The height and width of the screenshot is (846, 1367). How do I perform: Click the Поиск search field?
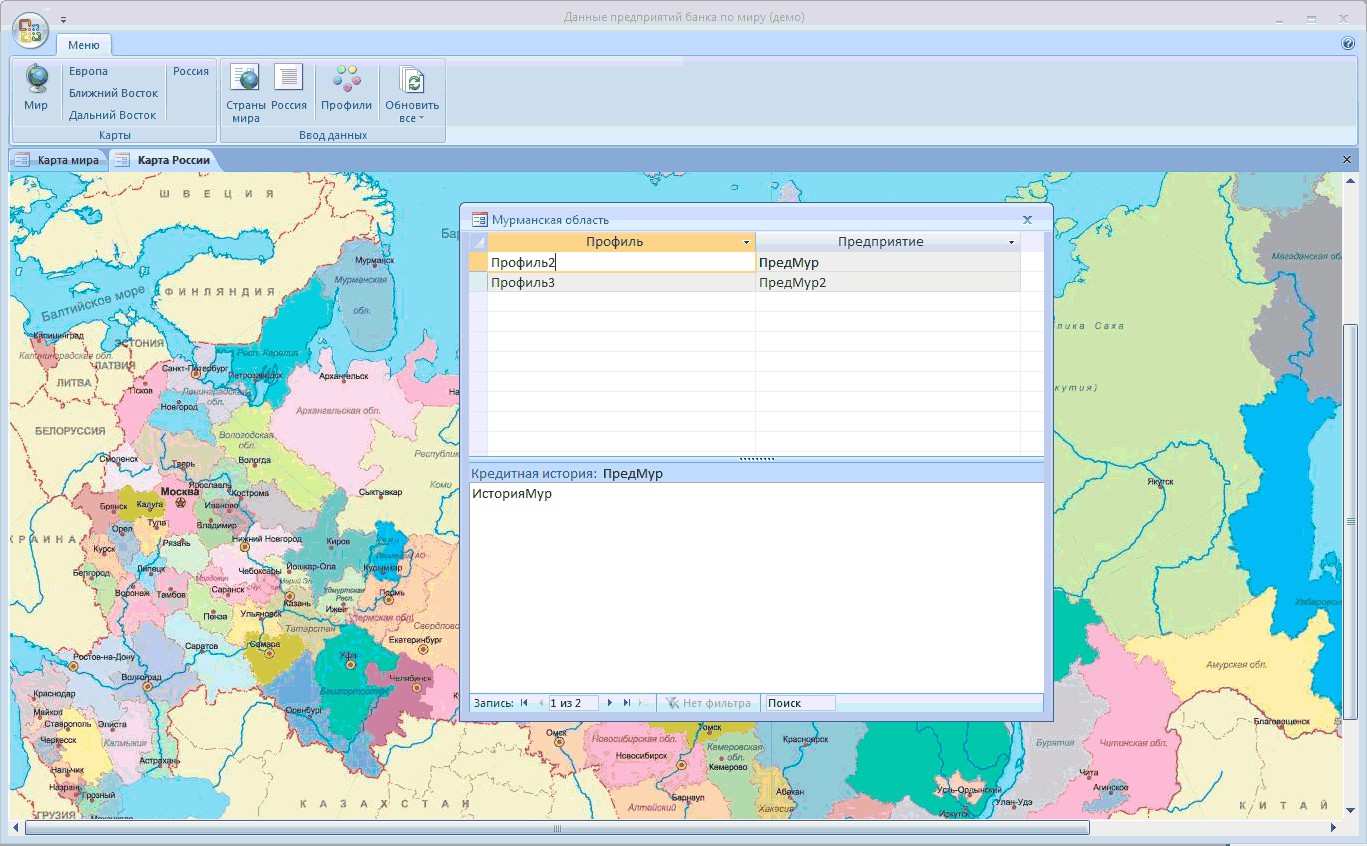(x=799, y=703)
